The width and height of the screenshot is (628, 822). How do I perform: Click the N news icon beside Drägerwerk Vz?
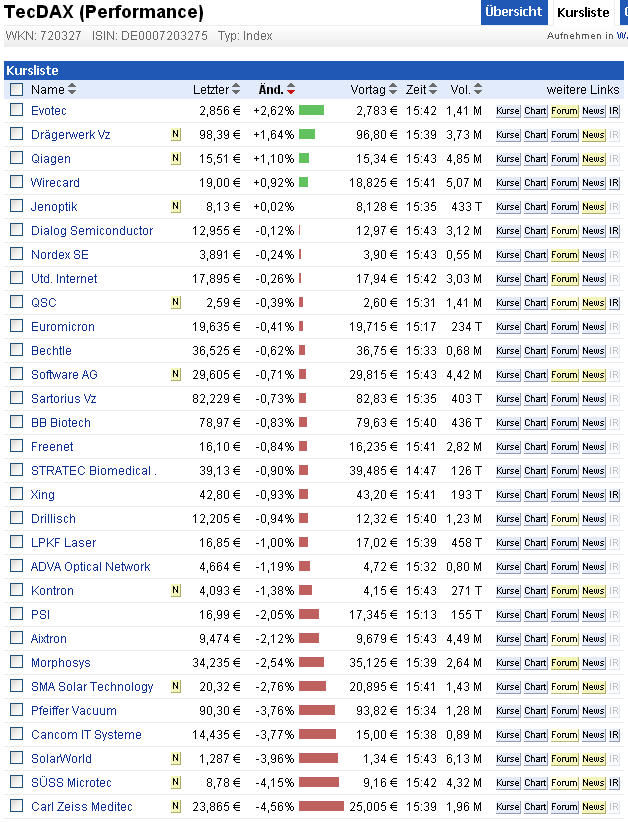[176, 135]
